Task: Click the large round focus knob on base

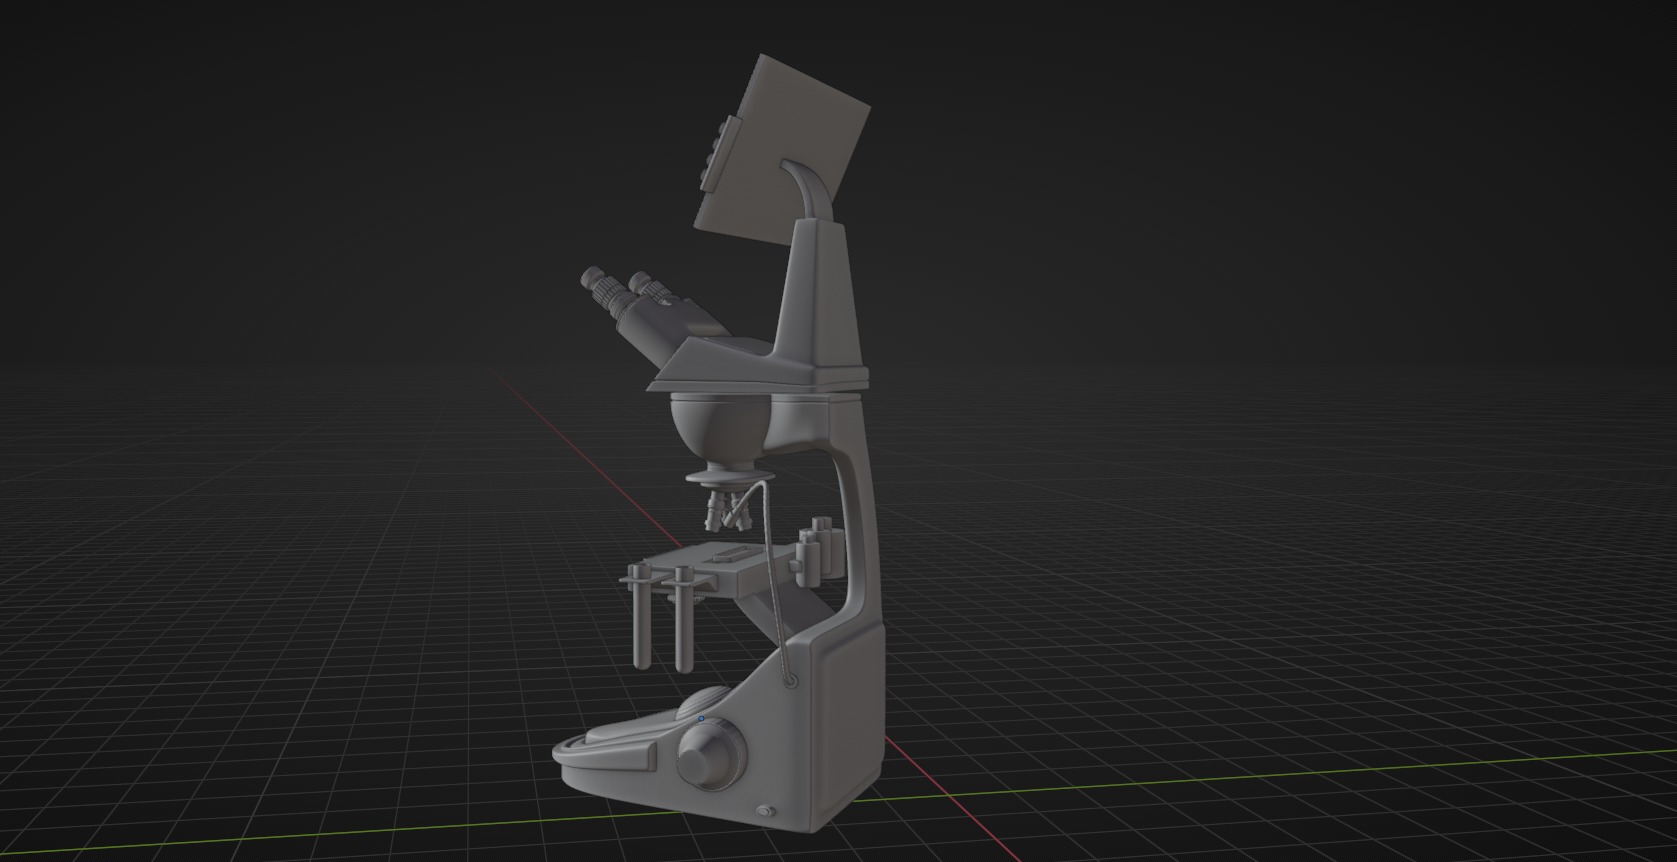Action: pyautogui.click(x=711, y=755)
